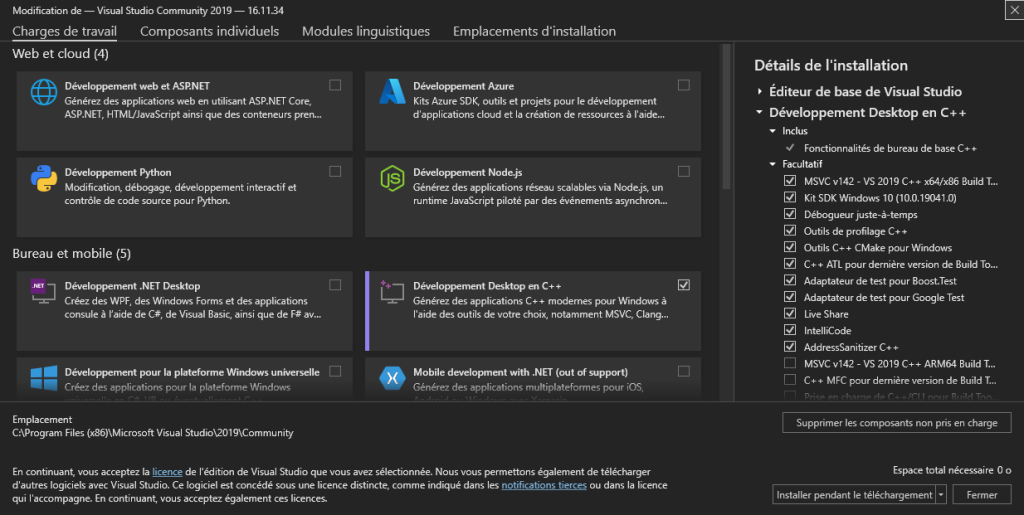Image resolution: width=1024 pixels, height=515 pixels.
Task: Uncheck Débogueur juste-à-temps component
Action: pyautogui.click(x=790, y=213)
